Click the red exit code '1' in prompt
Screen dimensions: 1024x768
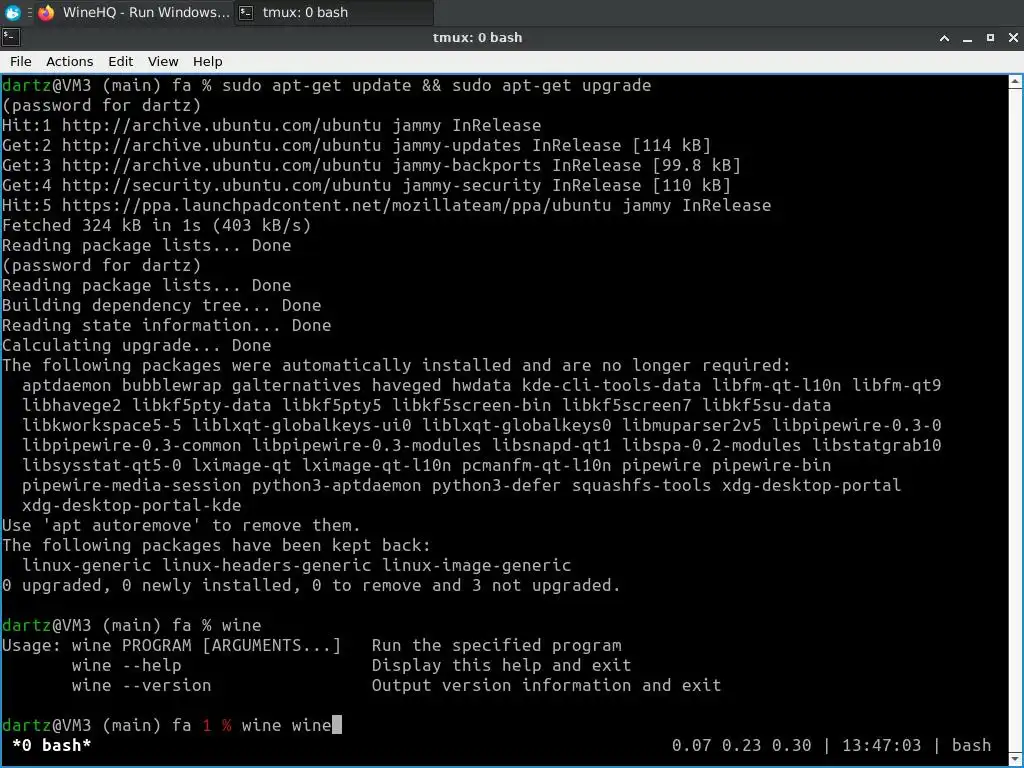click(x=207, y=725)
